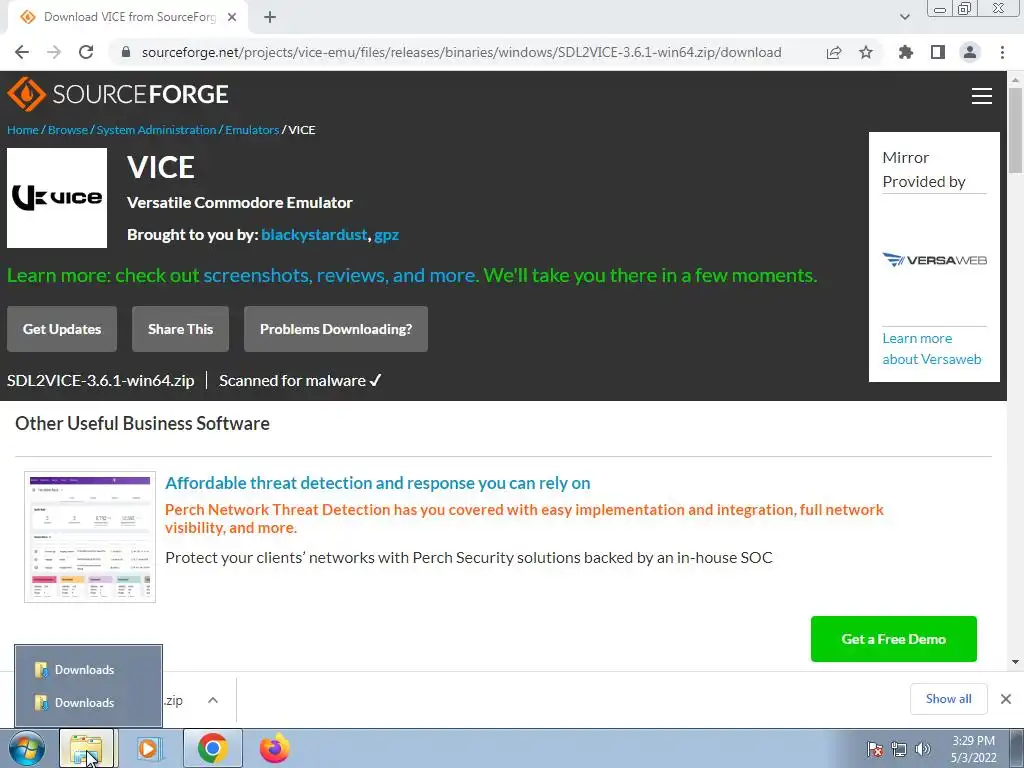The image size is (1024, 768).
Task: Open System Administration breadcrumb link
Action: 156,130
